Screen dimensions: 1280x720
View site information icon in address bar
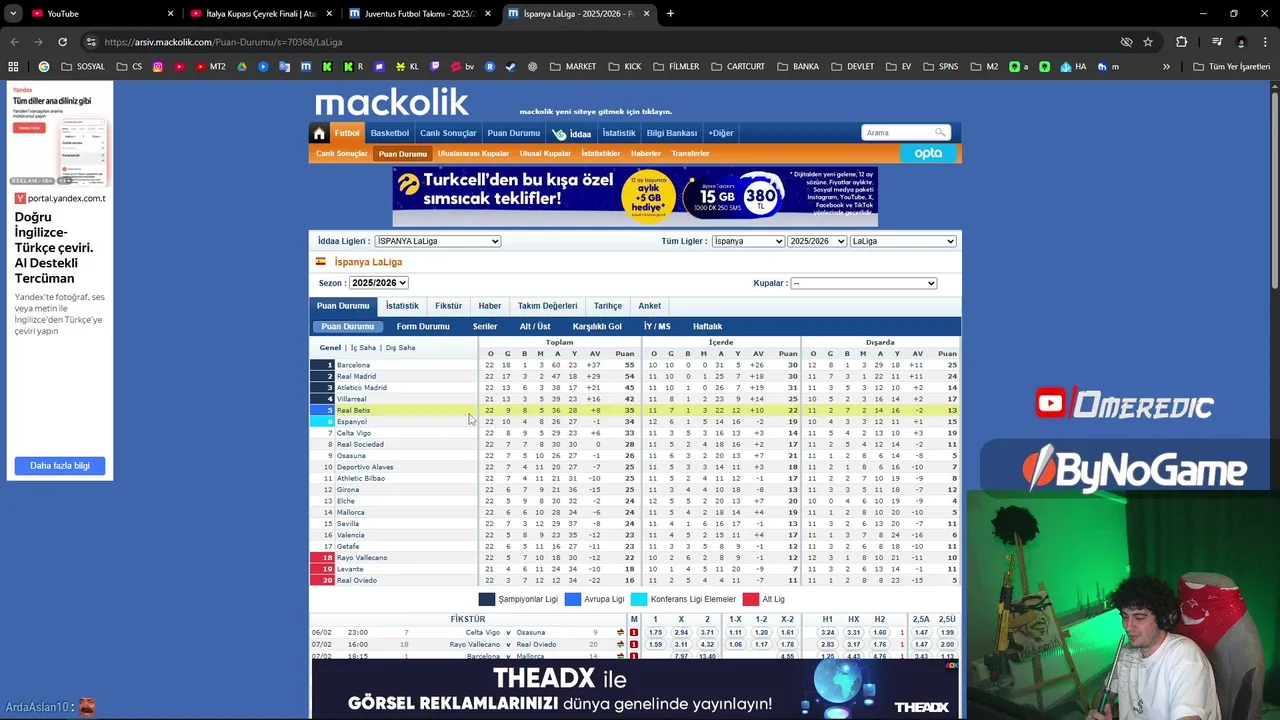click(x=91, y=42)
